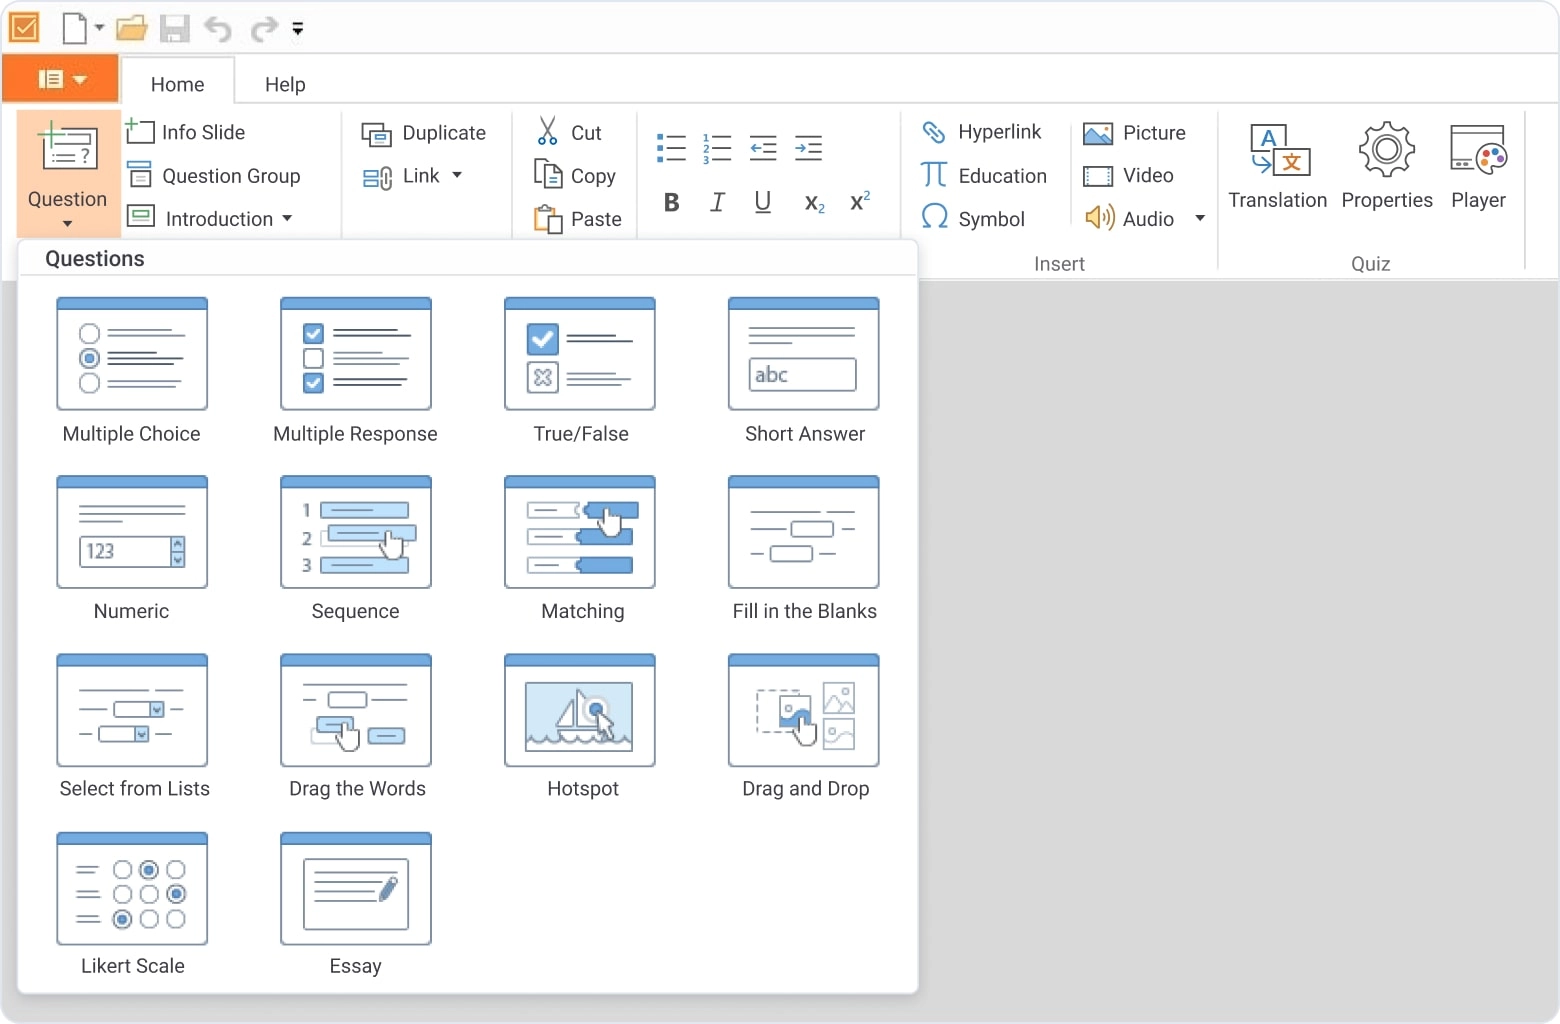Expand the Introduction dropdown
The image size is (1560, 1024).
tap(287, 219)
